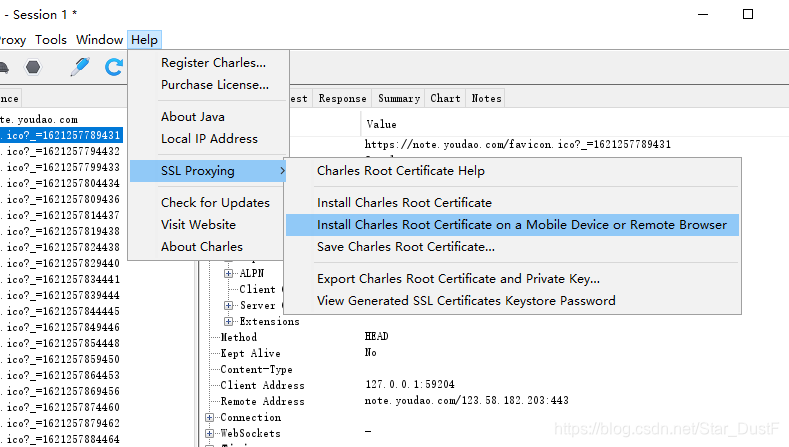
Task: Click the note.youdao.com/123.58.182.203:443 value
Action: click(x=466, y=401)
